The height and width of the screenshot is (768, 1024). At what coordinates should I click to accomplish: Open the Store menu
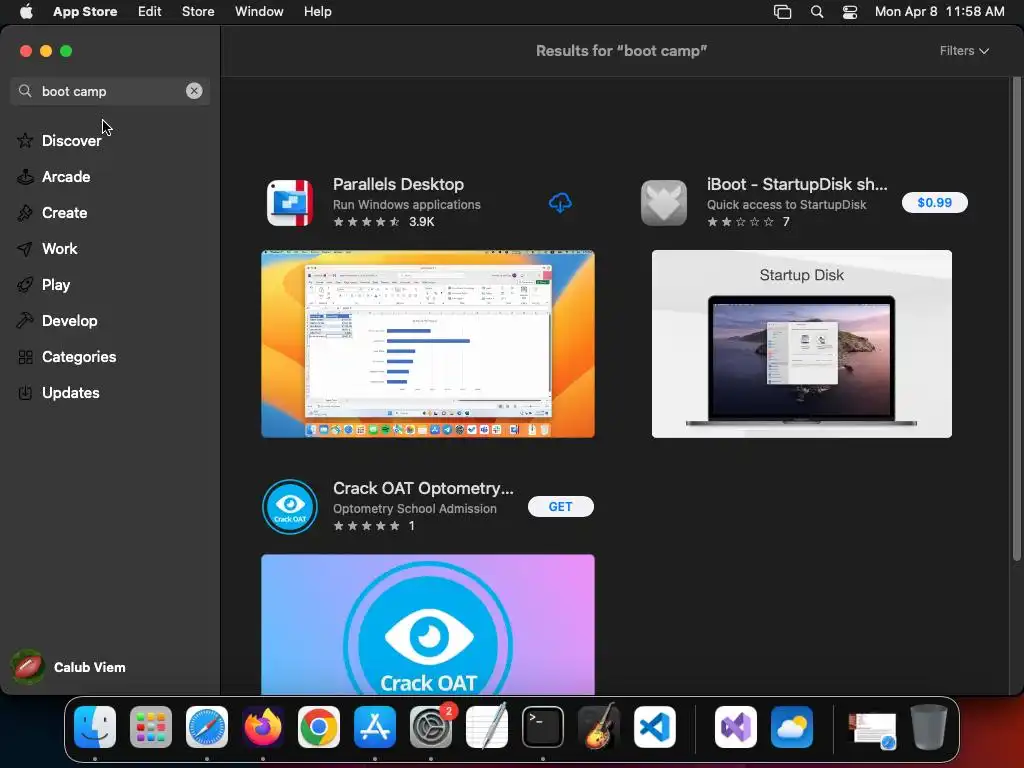click(198, 11)
